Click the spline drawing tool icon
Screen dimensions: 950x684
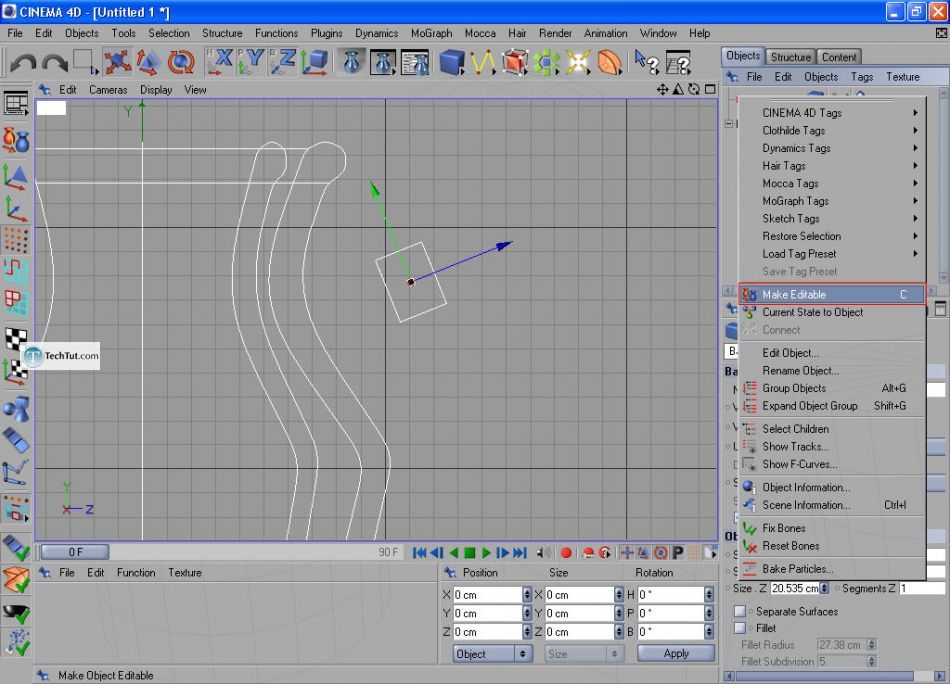483,62
